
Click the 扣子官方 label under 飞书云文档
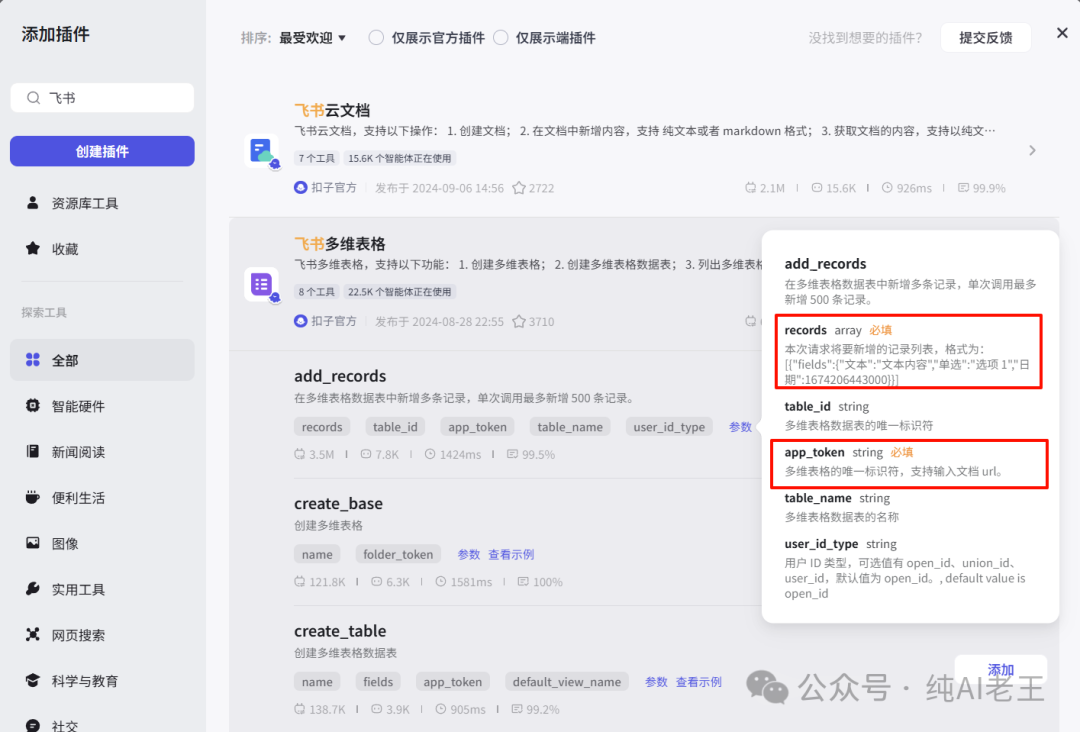334,188
